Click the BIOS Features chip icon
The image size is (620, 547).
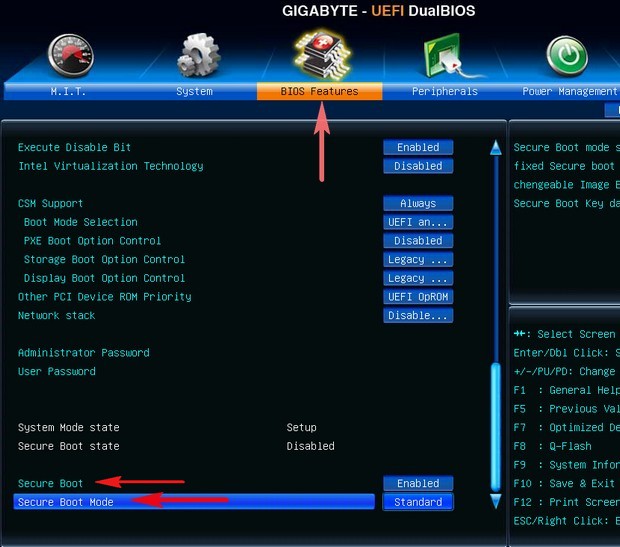pos(323,54)
